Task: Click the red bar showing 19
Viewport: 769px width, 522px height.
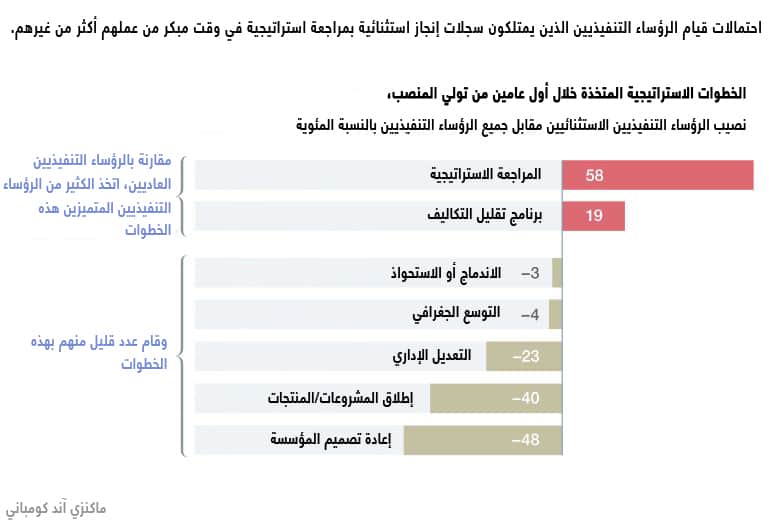Action: pyautogui.click(x=593, y=216)
